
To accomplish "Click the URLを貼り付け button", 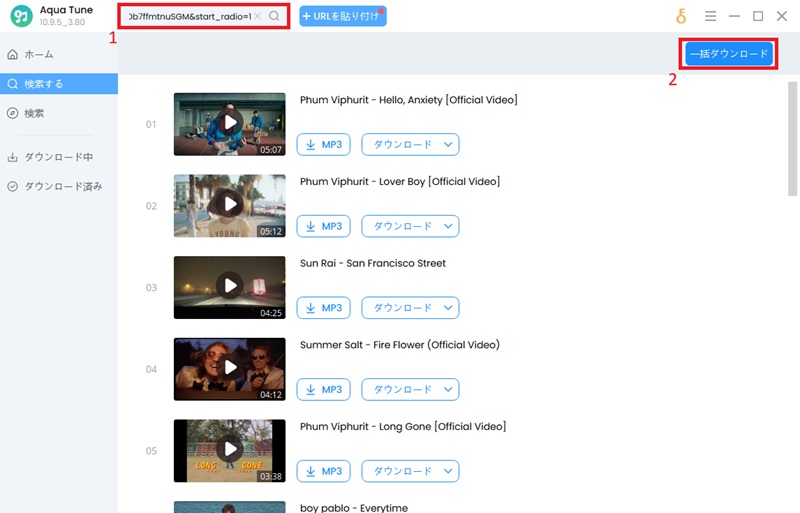I will [x=342, y=16].
